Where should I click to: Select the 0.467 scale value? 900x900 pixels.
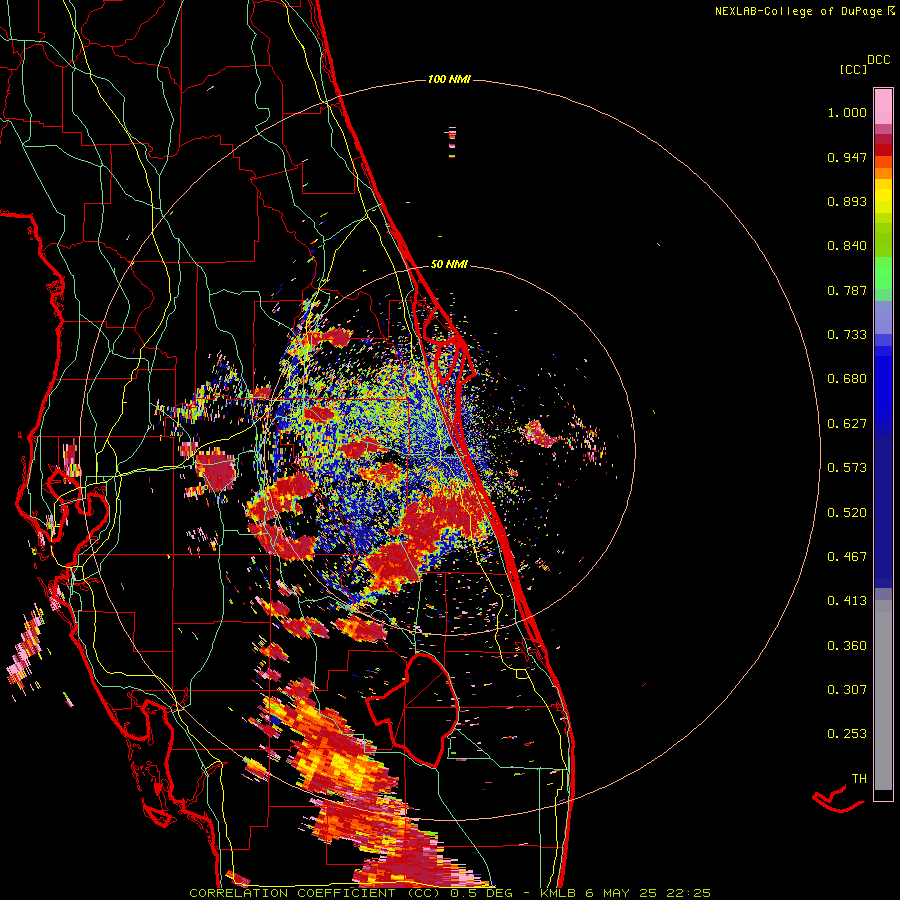847,557
